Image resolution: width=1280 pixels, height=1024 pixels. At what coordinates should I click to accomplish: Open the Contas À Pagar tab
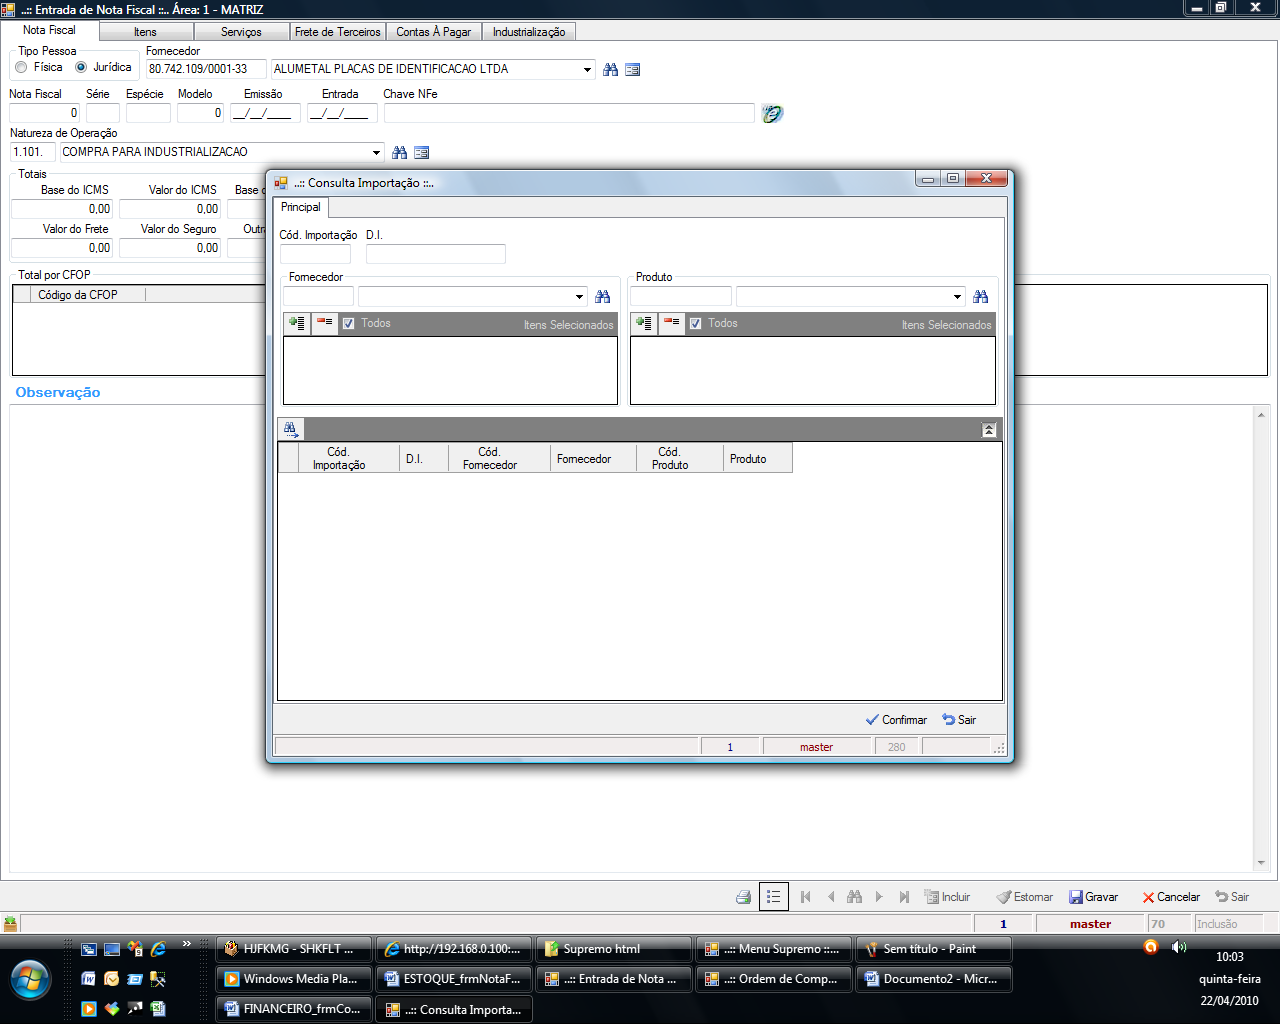(x=433, y=32)
